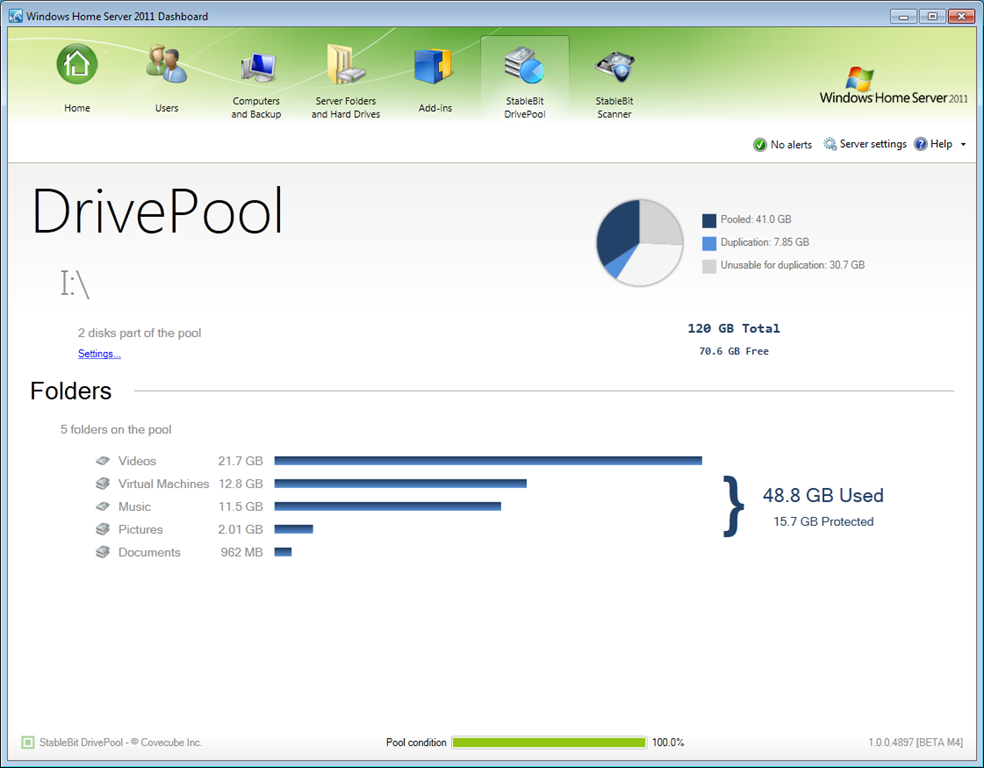Click the Unusable for duplication gray swatch
The image size is (984, 768).
click(709, 266)
